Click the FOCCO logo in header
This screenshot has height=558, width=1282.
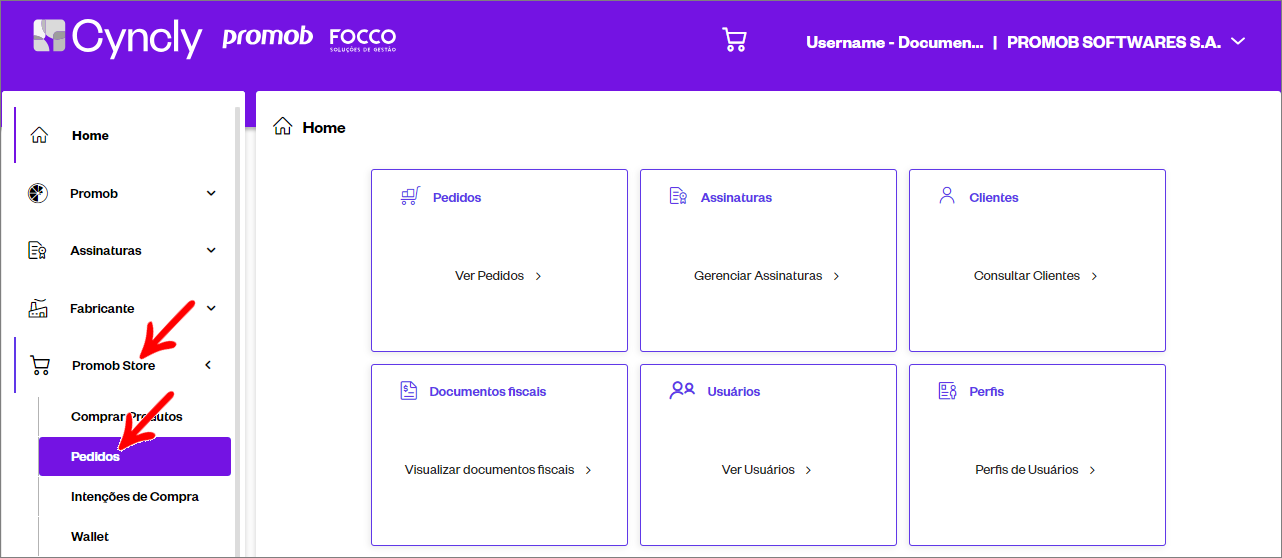pos(362,39)
